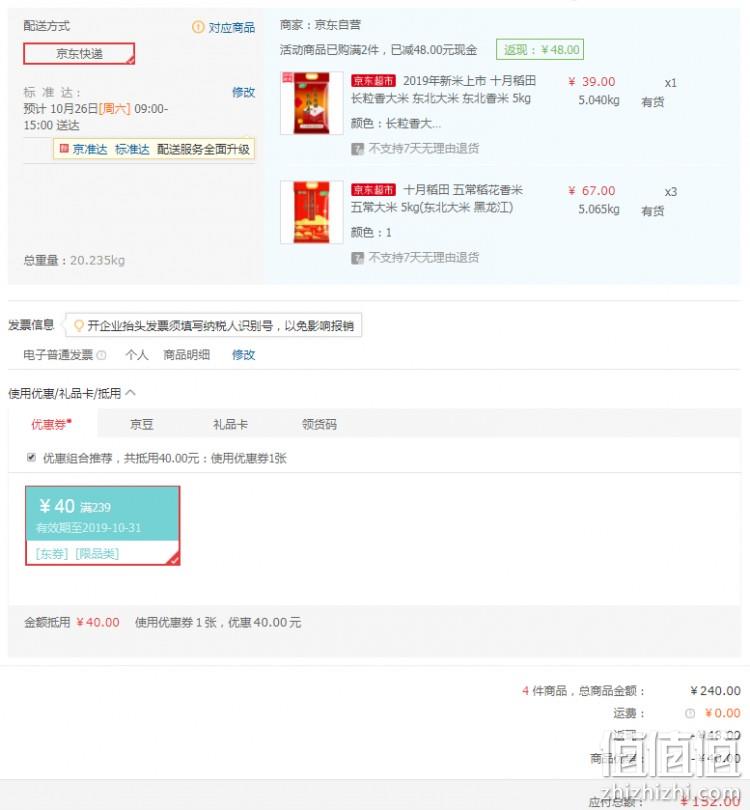Select the ¥40 满239 coupon card
The image size is (750, 810).
click(x=103, y=526)
